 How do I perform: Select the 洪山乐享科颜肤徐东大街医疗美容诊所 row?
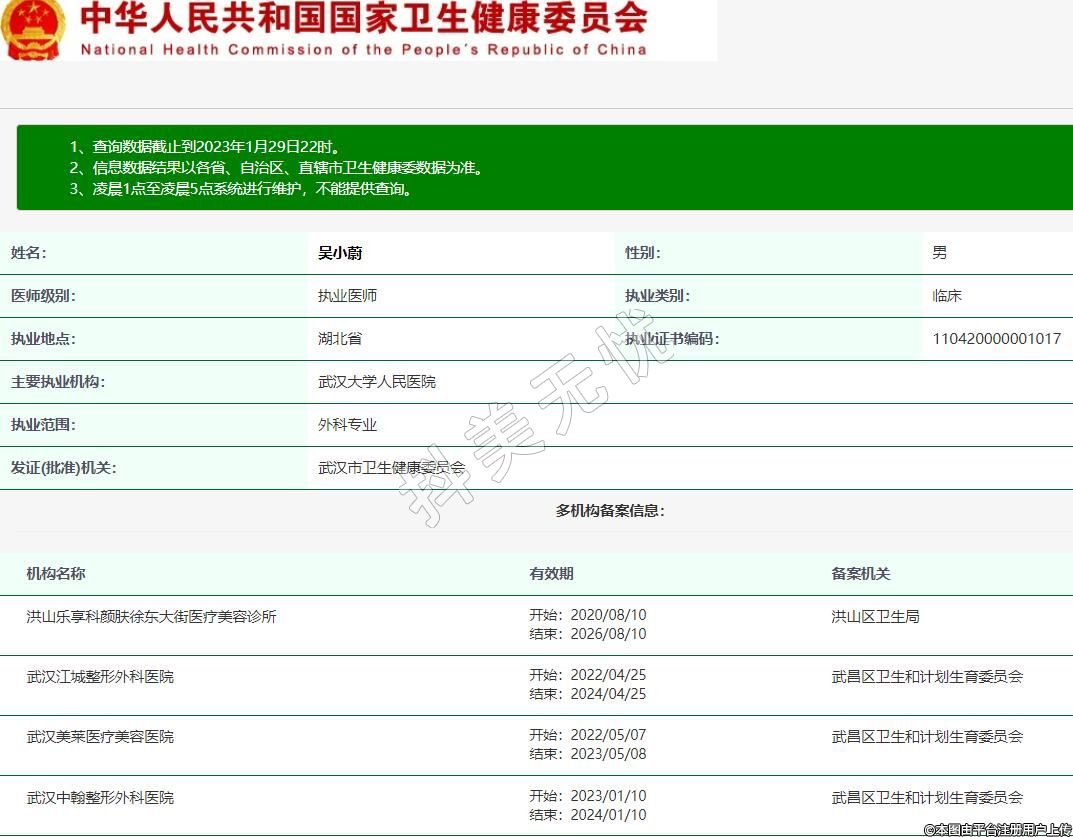pyautogui.click(x=151, y=617)
